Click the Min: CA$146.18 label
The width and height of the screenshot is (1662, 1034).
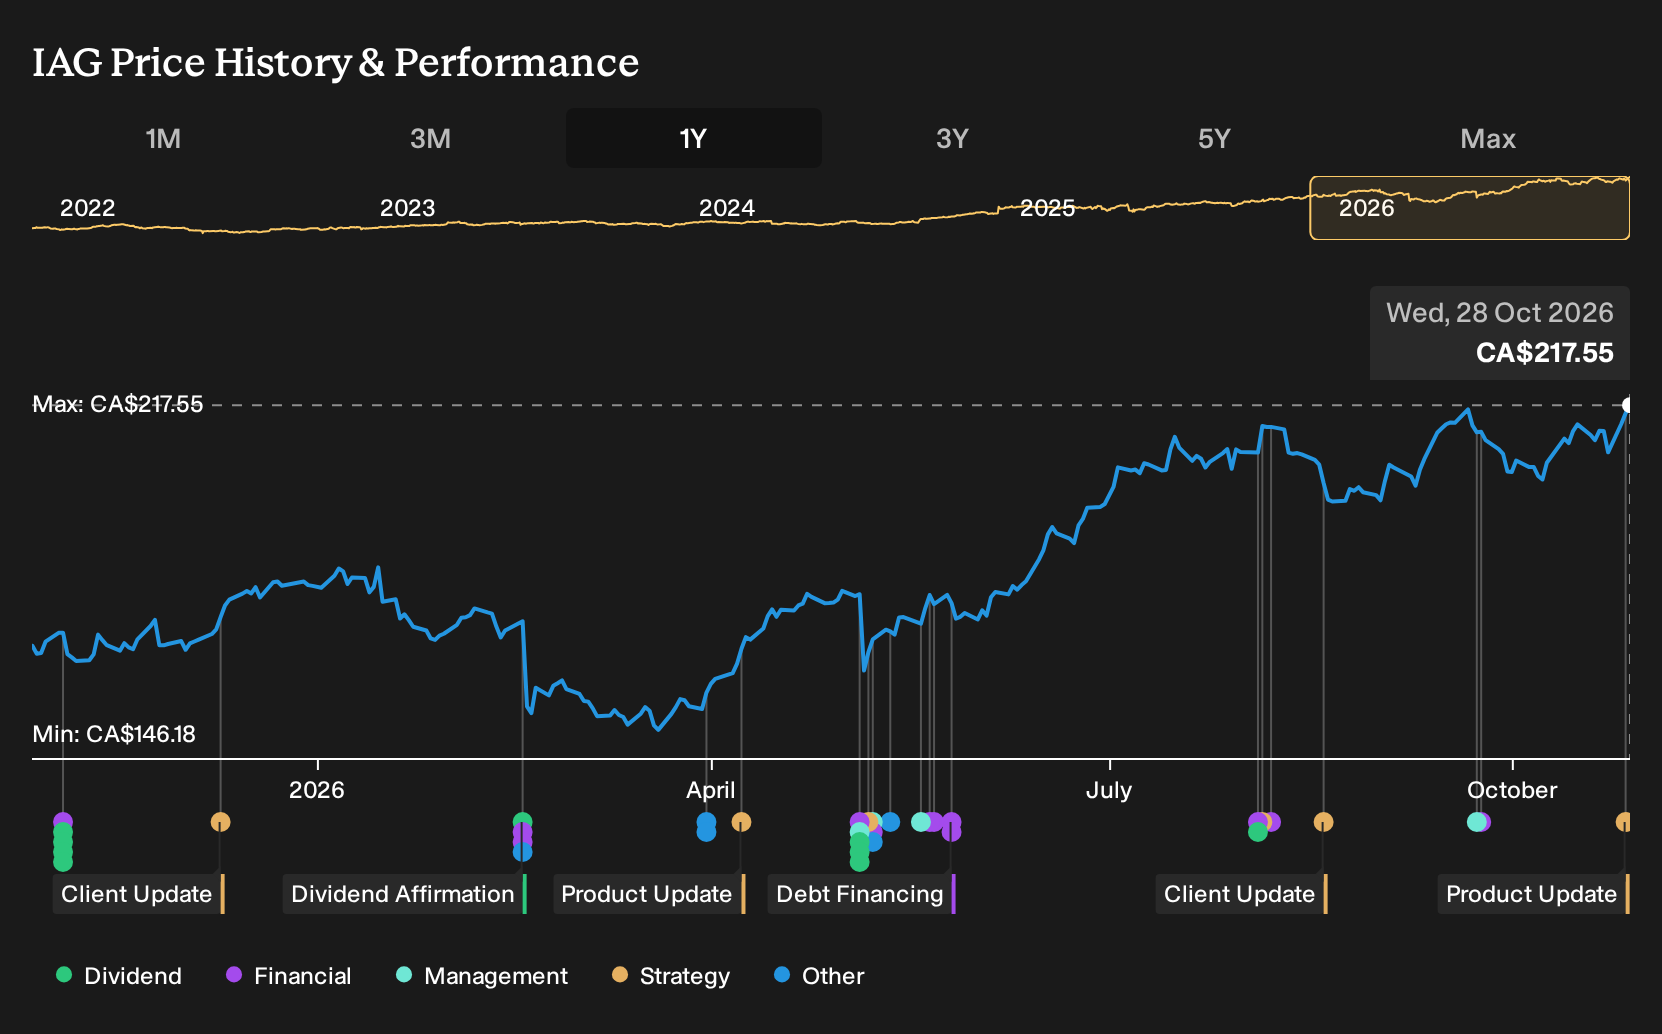(114, 734)
